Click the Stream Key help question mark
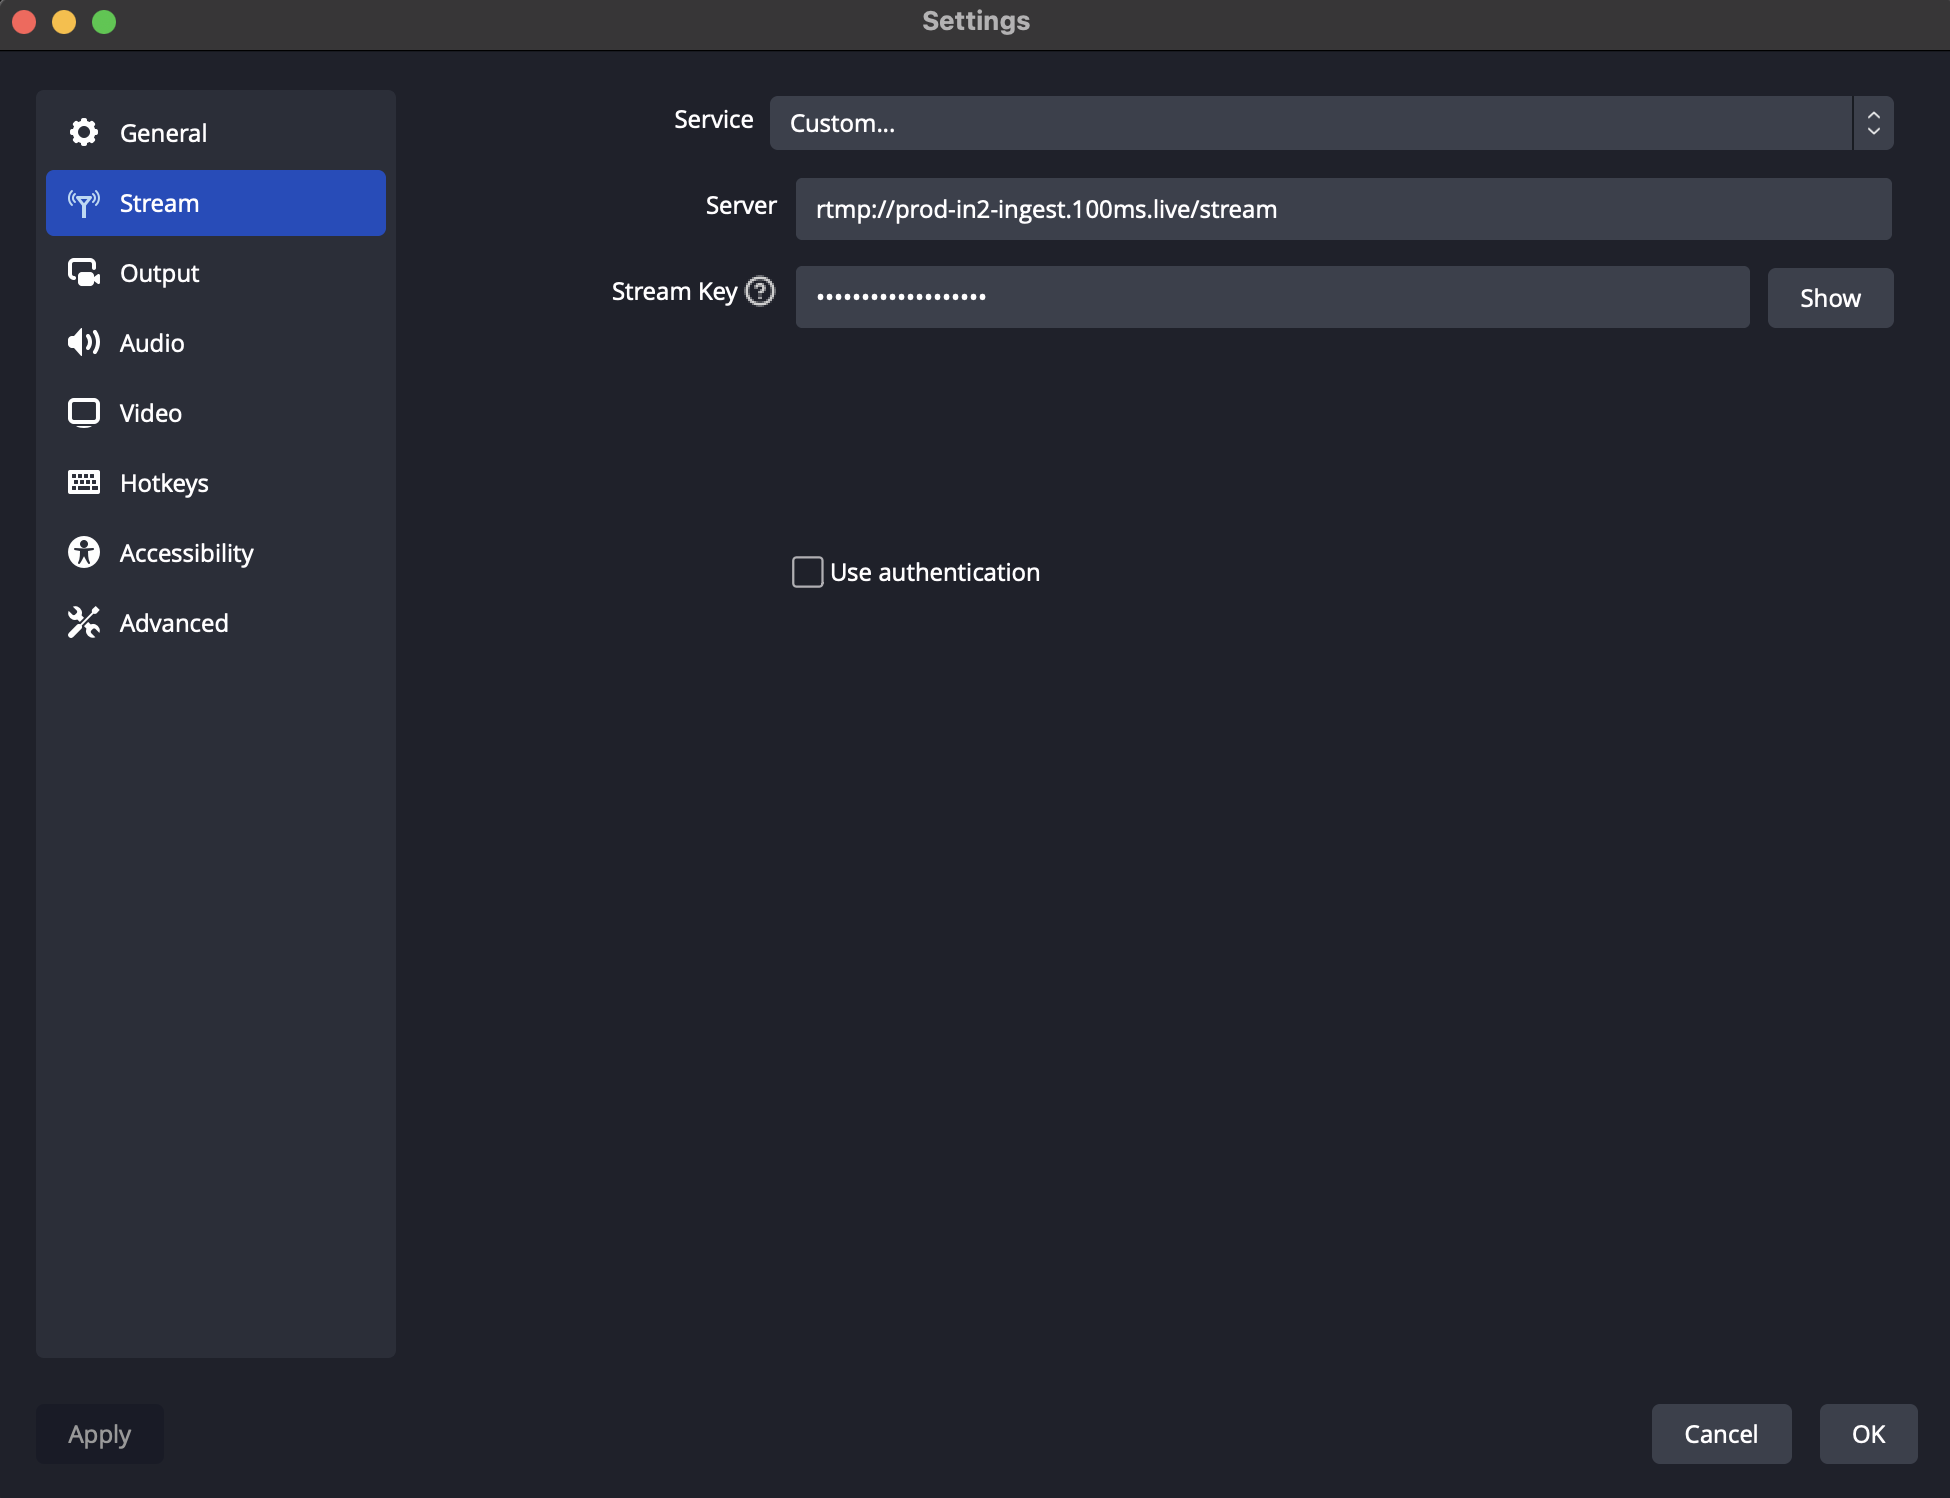 [759, 291]
